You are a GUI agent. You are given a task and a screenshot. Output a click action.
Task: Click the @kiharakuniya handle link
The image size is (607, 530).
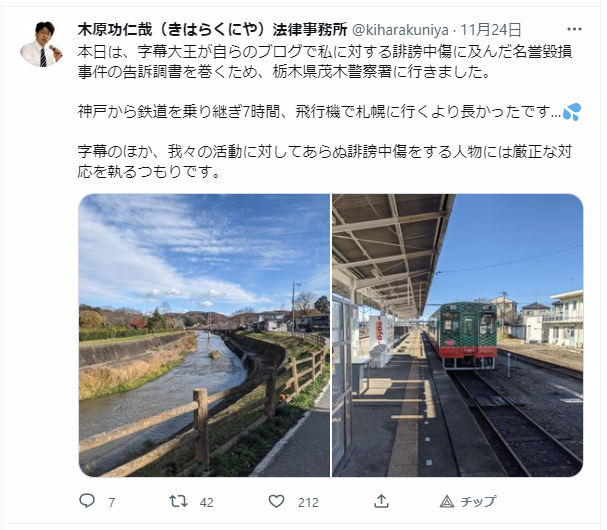click(400, 30)
